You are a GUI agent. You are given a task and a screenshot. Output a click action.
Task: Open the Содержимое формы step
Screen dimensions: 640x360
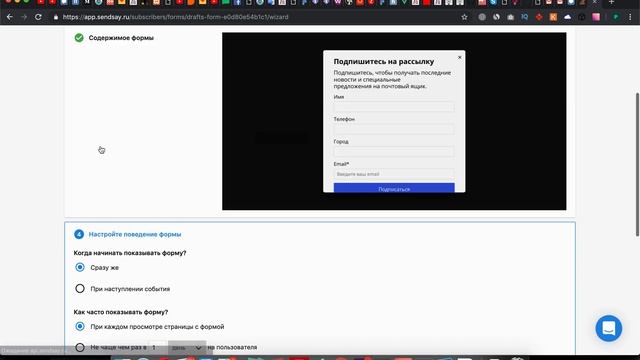[121, 38]
